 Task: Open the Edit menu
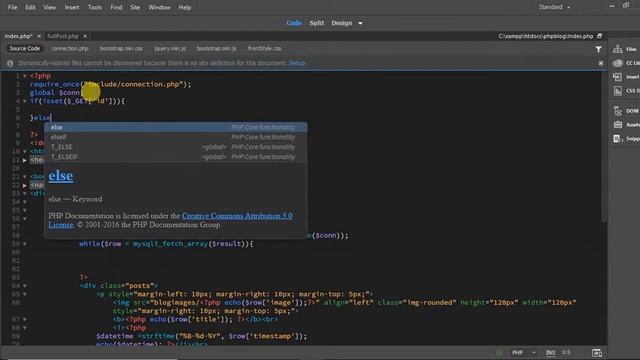(x=30, y=7)
